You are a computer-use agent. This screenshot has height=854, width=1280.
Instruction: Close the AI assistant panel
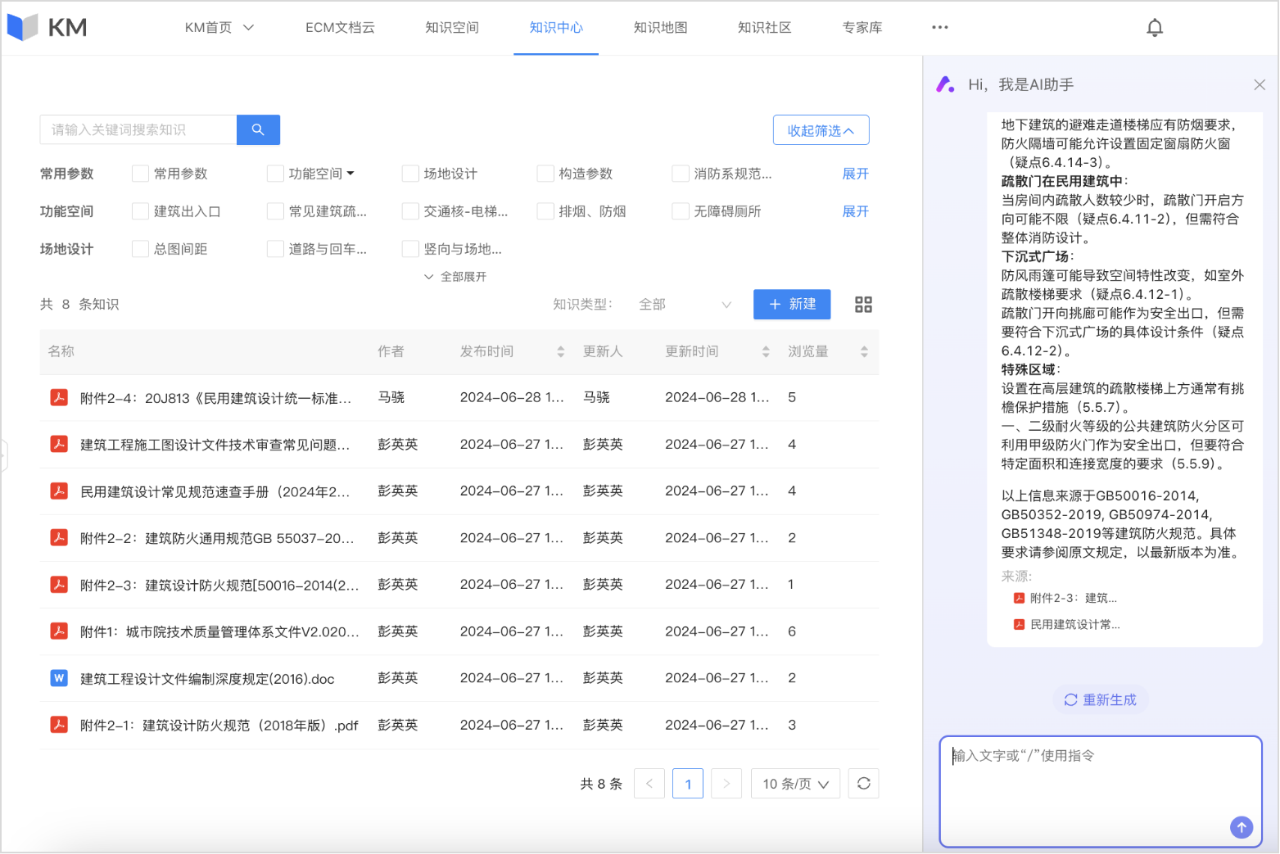click(1259, 85)
